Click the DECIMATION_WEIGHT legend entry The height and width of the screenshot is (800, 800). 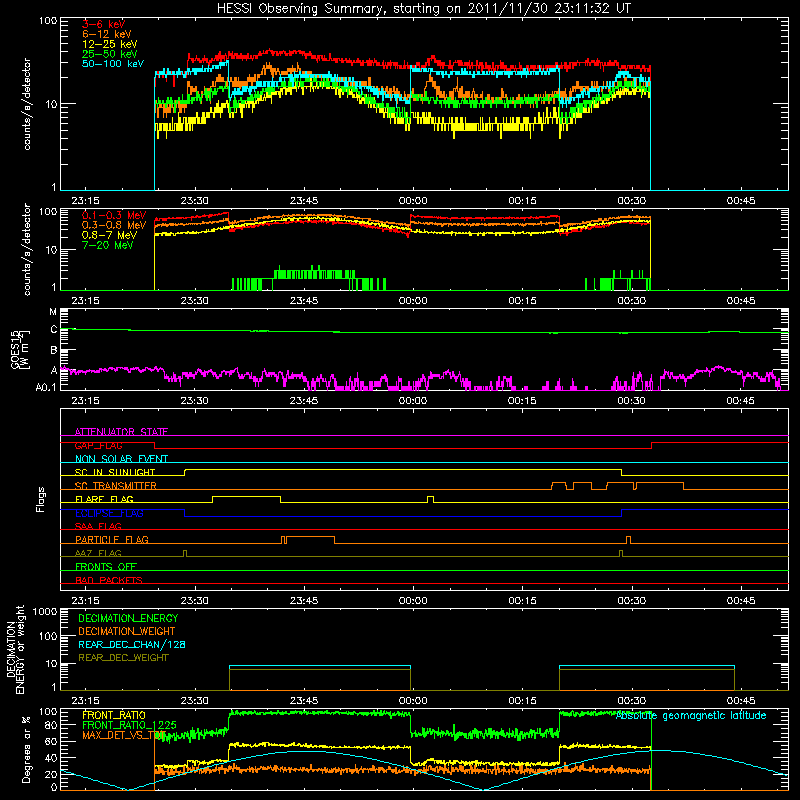tap(127, 632)
